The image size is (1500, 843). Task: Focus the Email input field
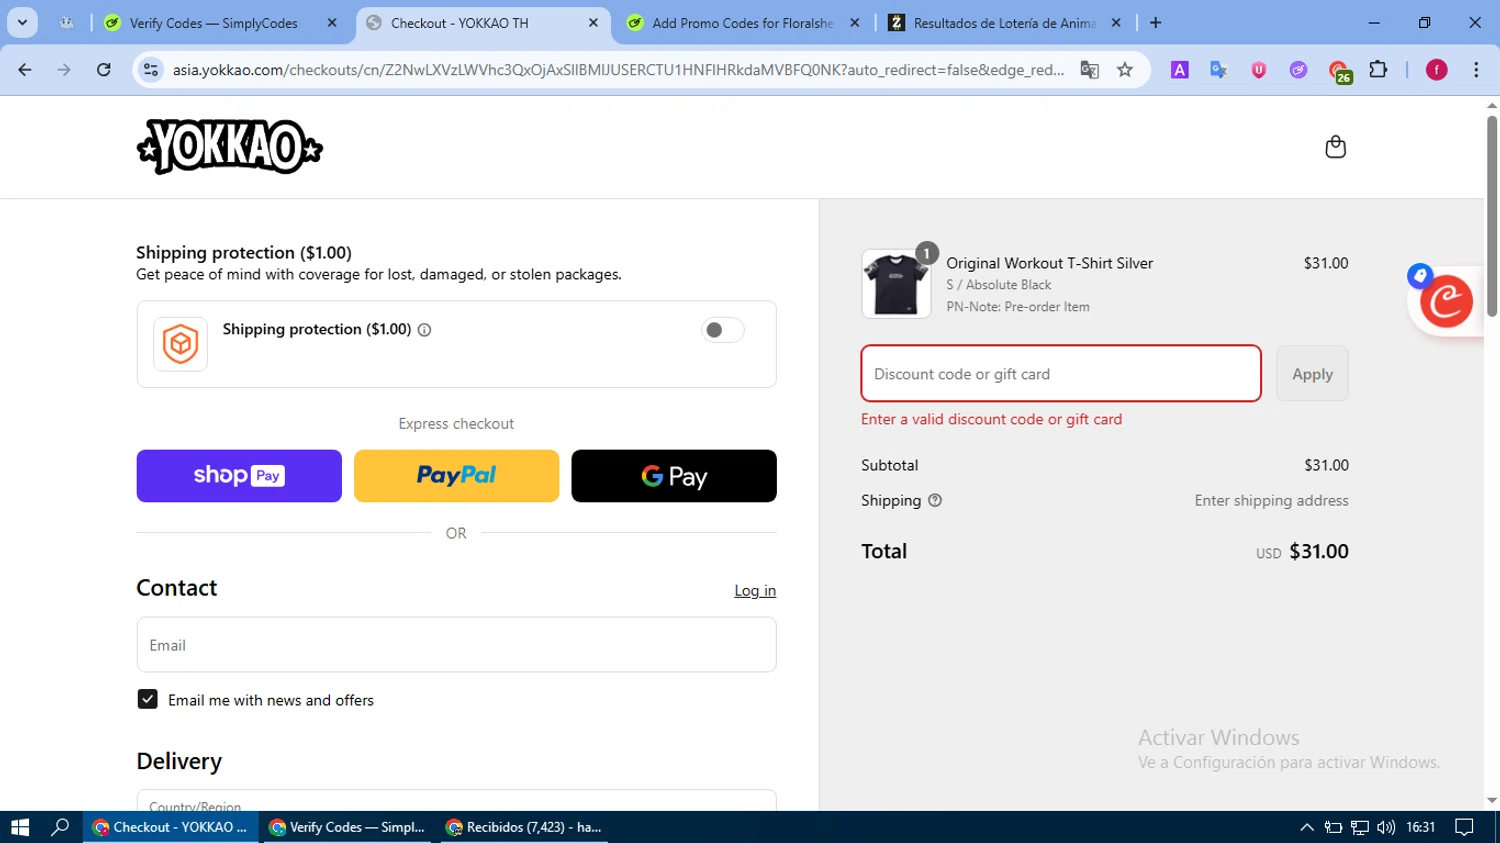coord(456,644)
